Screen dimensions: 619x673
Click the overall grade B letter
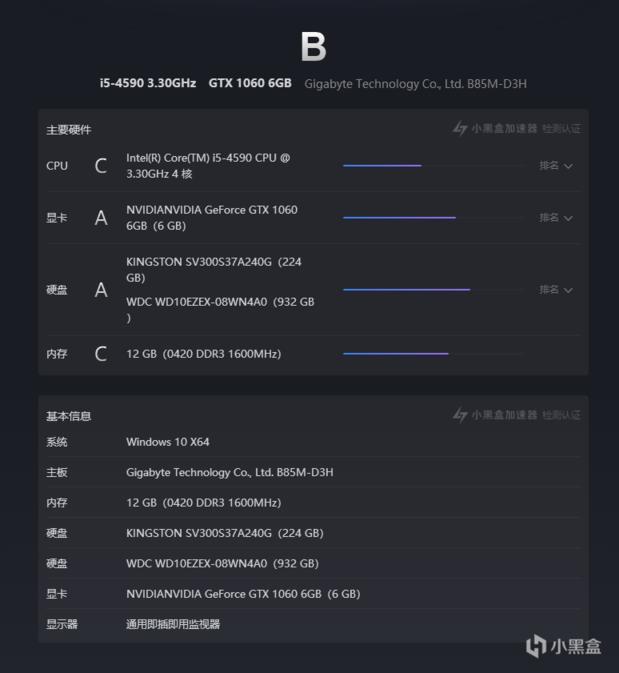313,47
